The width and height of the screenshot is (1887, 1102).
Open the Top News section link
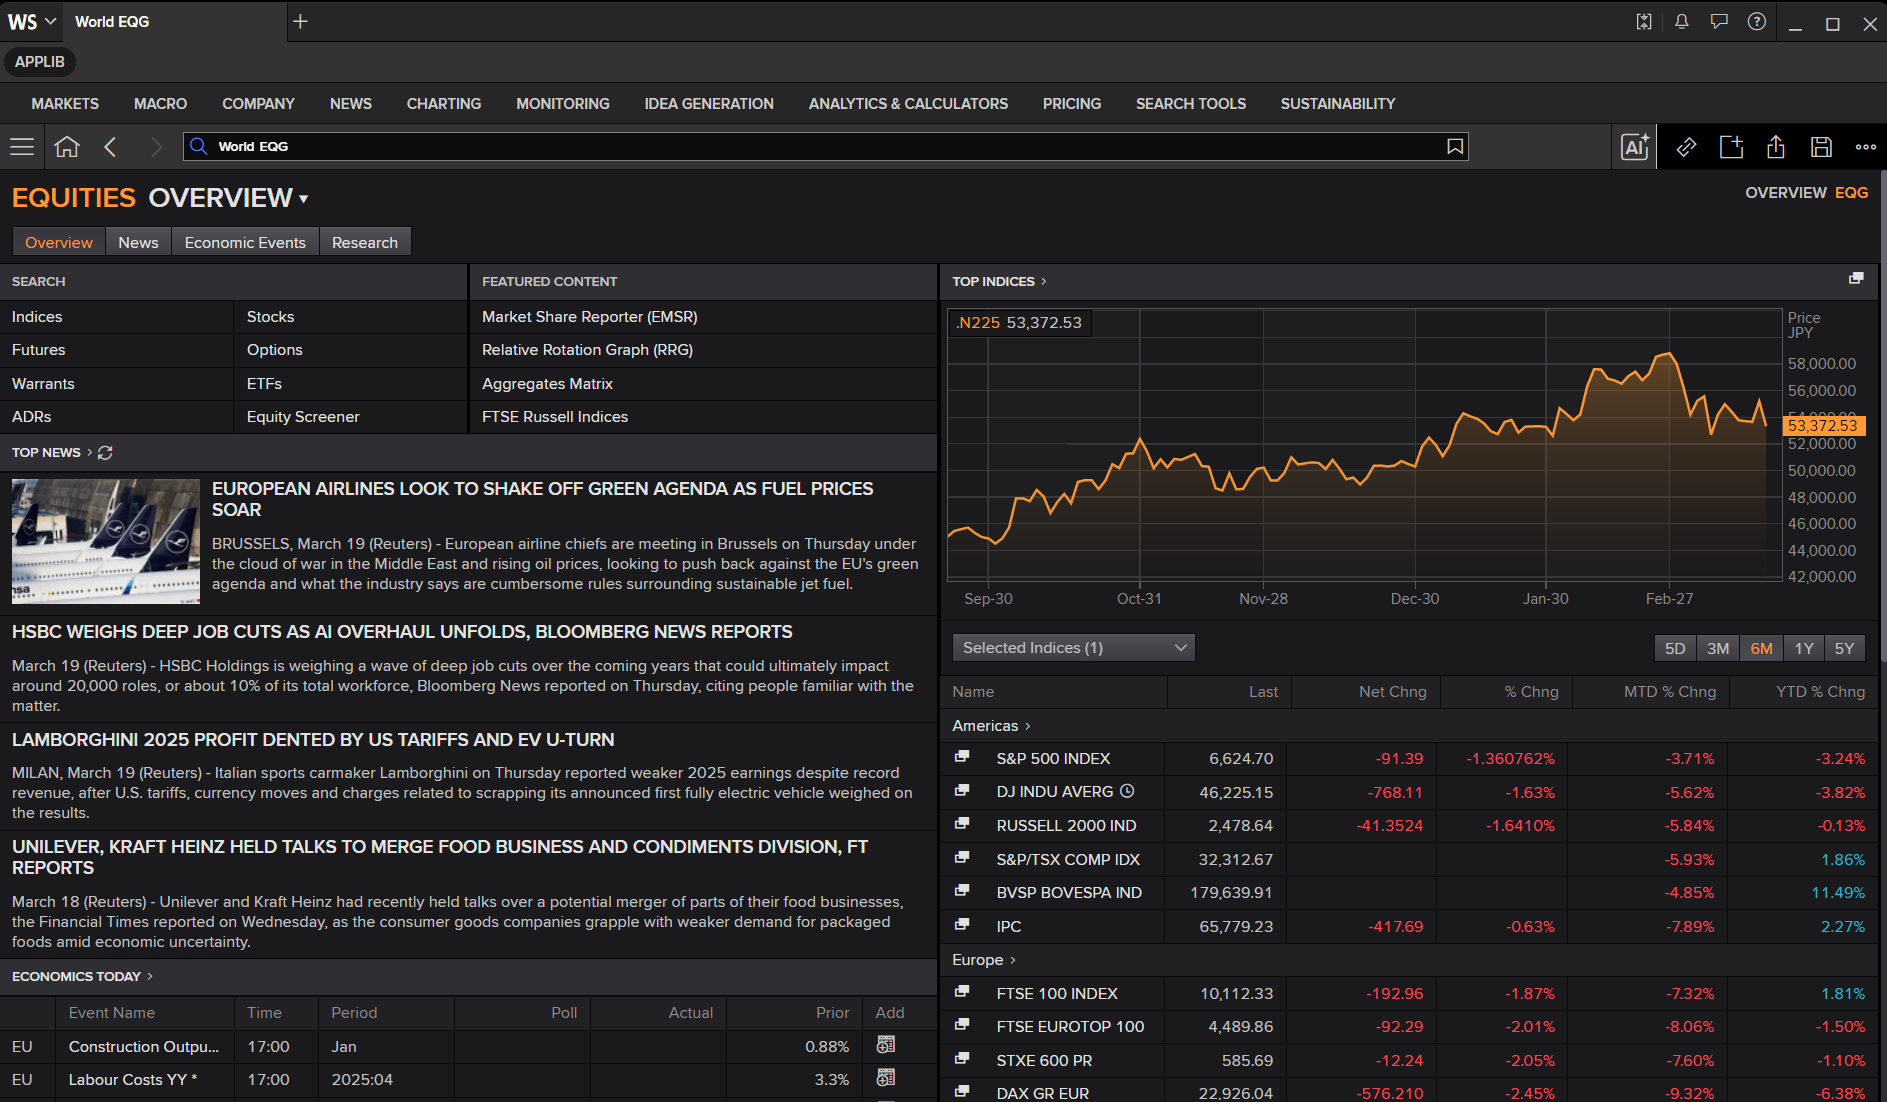46,452
